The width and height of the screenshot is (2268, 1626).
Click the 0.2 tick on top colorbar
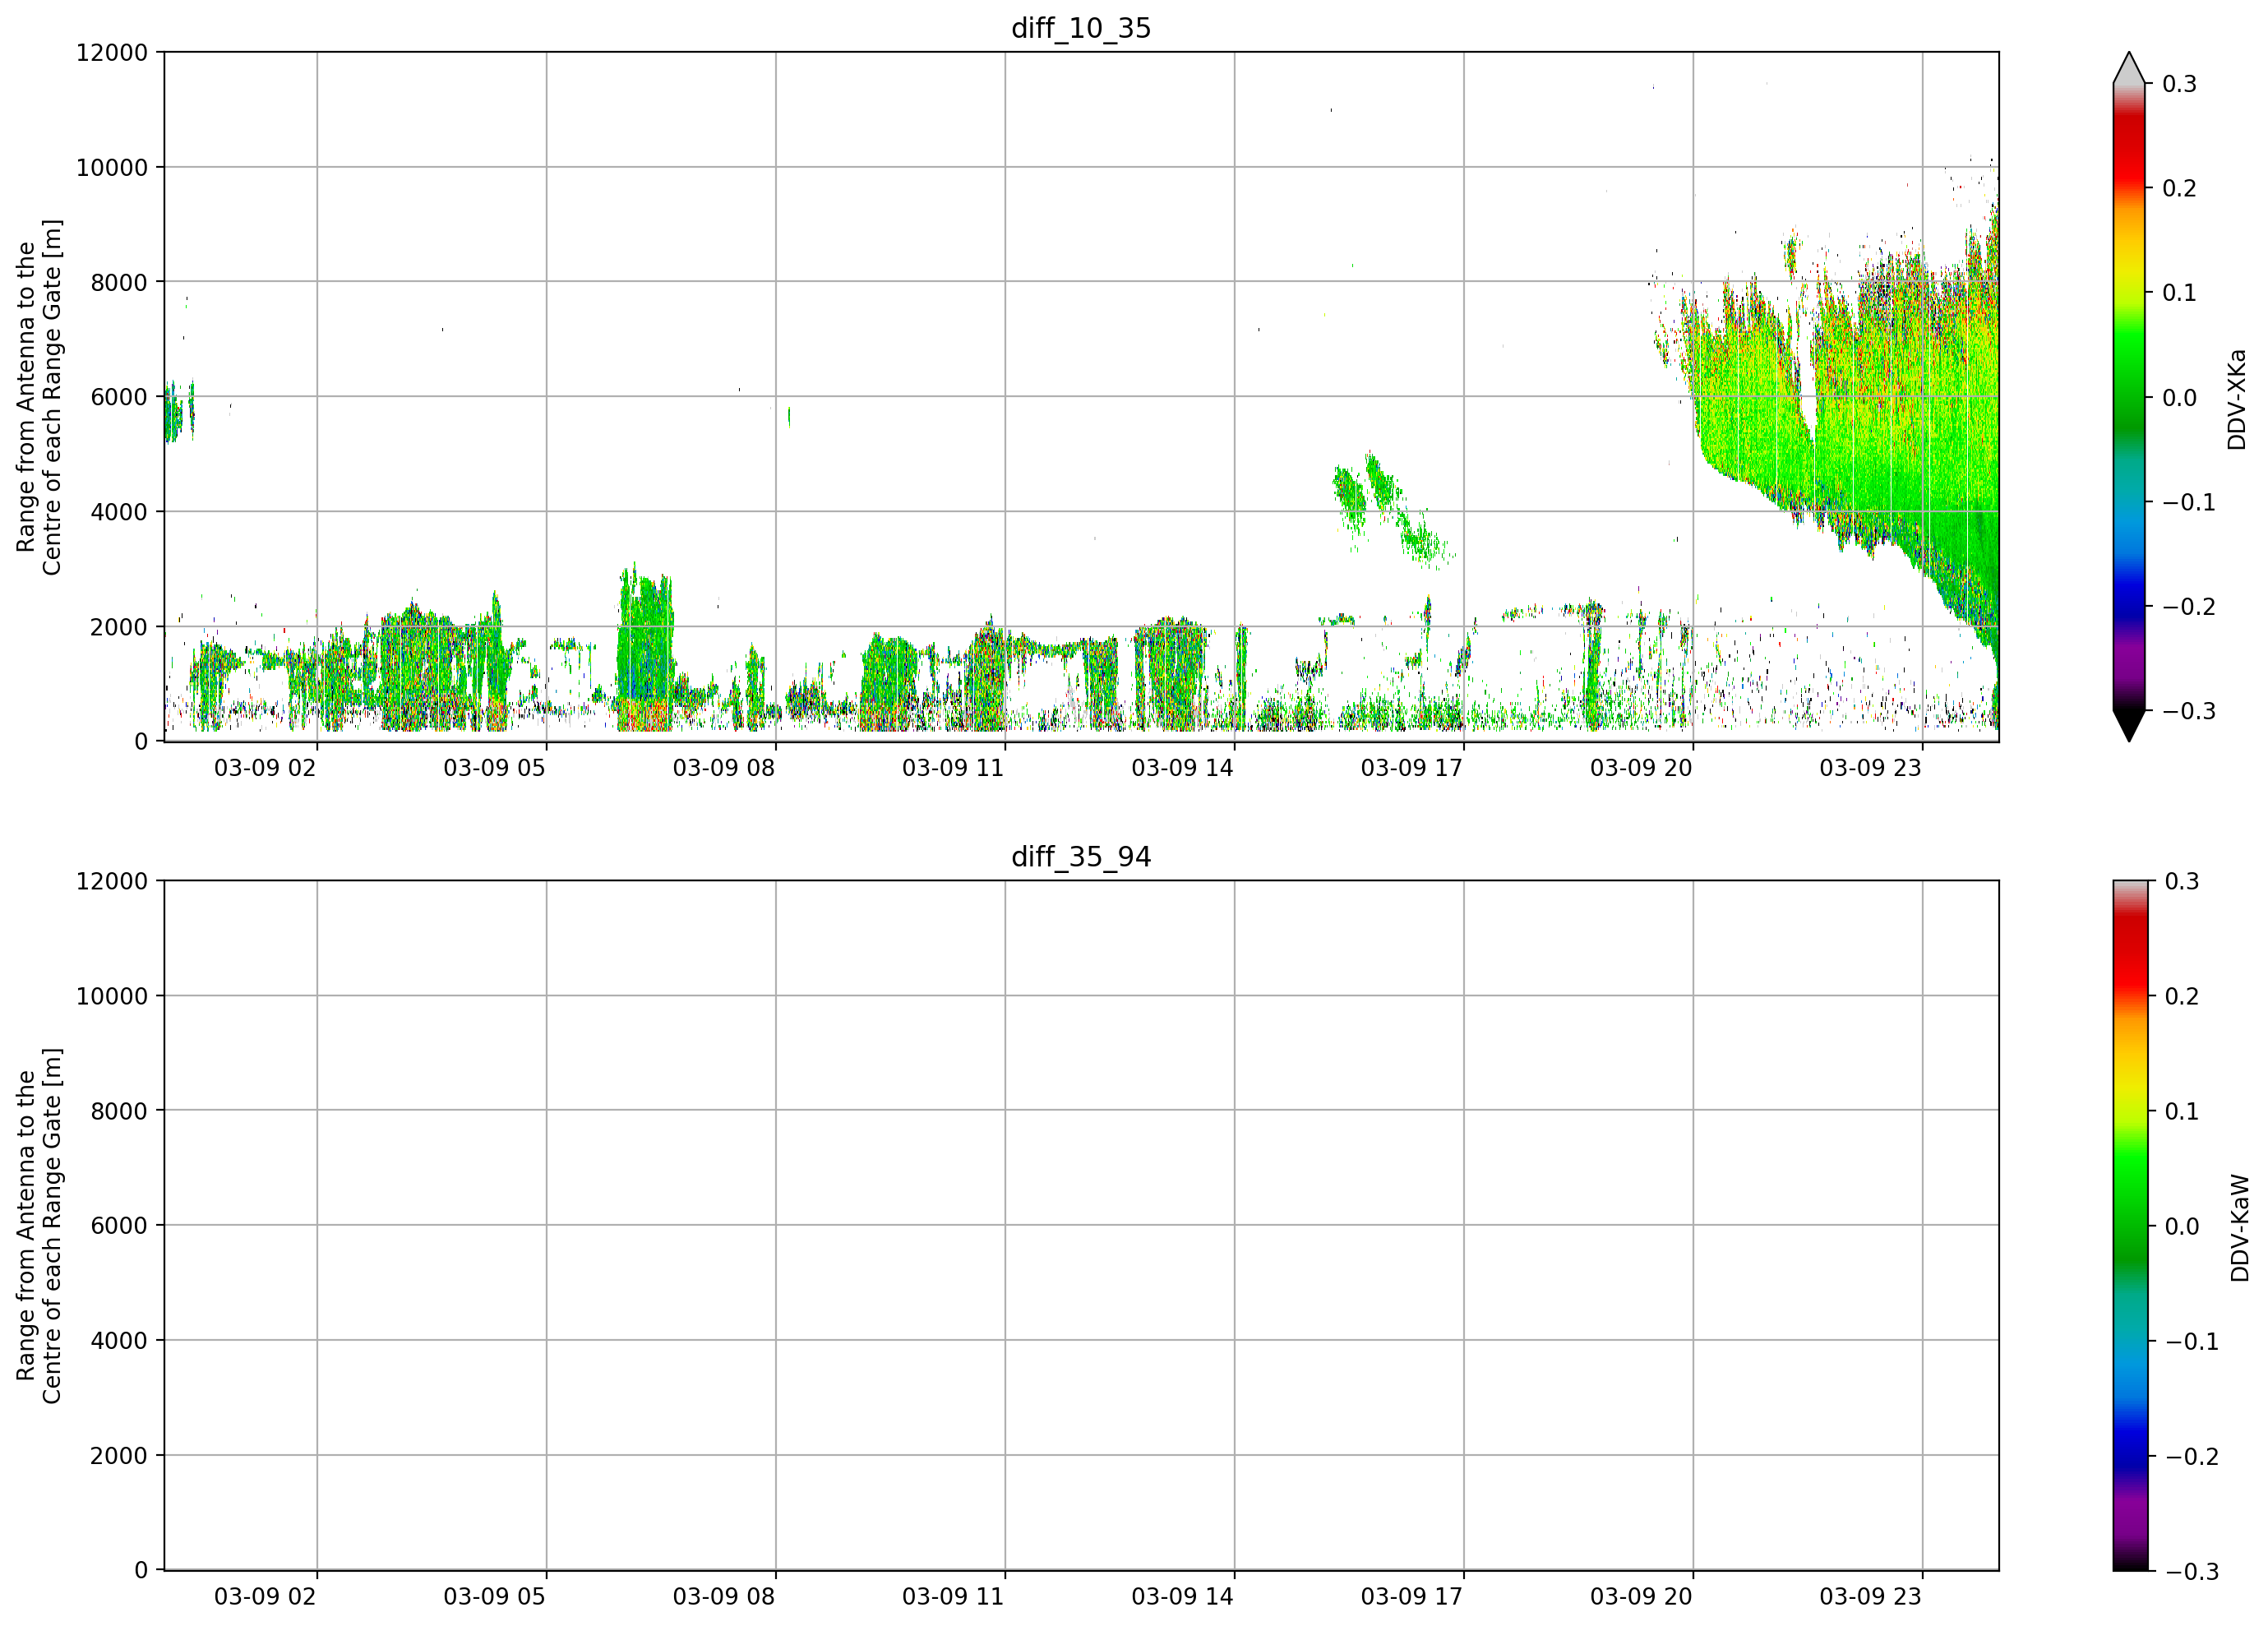(2179, 188)
